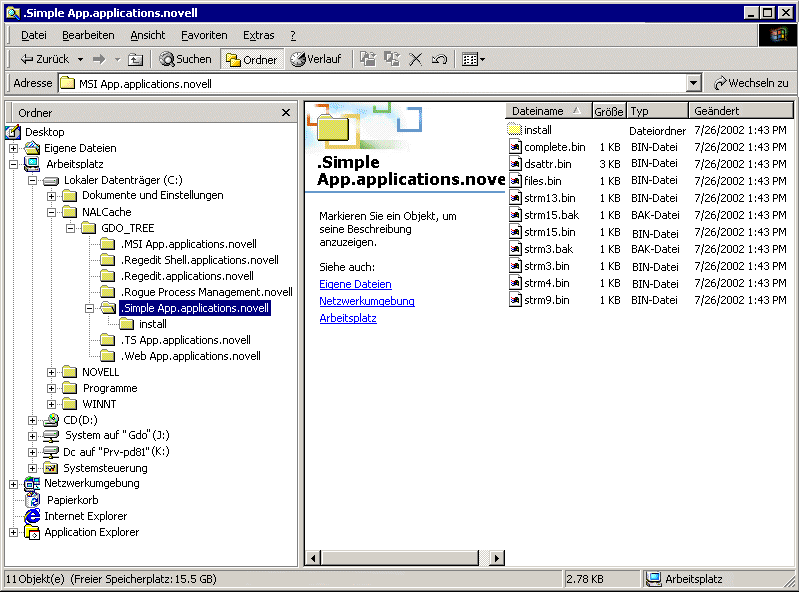Image resolution: width=799 pixels, height=592 pixels.
Task: Expand the WINNT folder node
Action: (53, 404)
